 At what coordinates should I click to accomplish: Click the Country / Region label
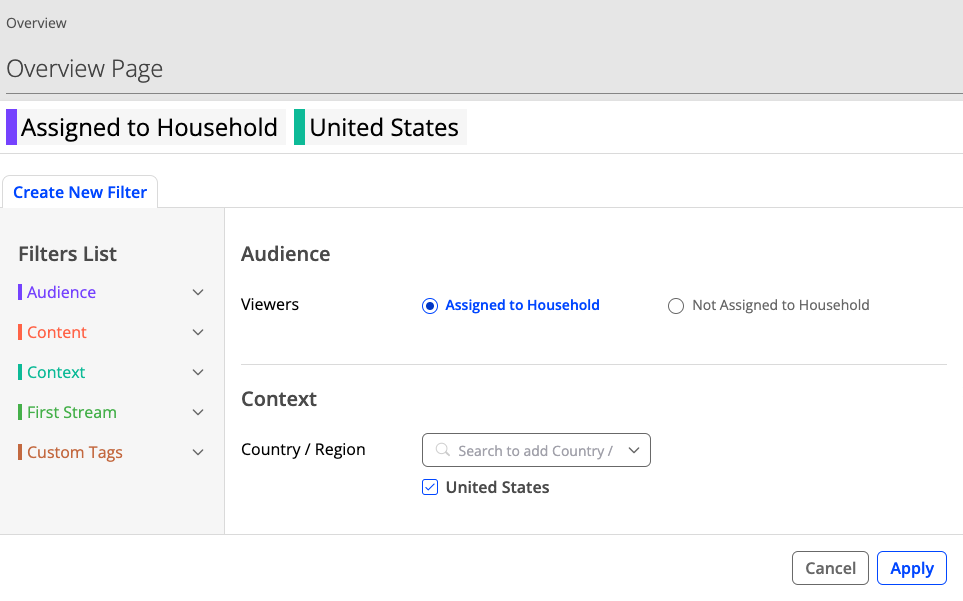point(303,449)
